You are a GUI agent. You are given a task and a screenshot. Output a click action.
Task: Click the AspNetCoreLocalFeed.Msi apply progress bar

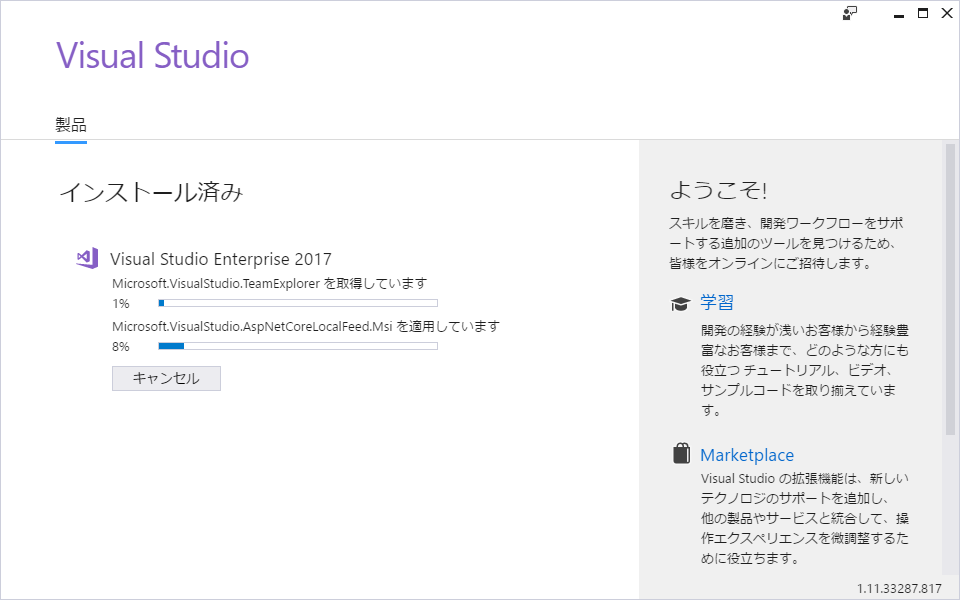pos(298,346)
